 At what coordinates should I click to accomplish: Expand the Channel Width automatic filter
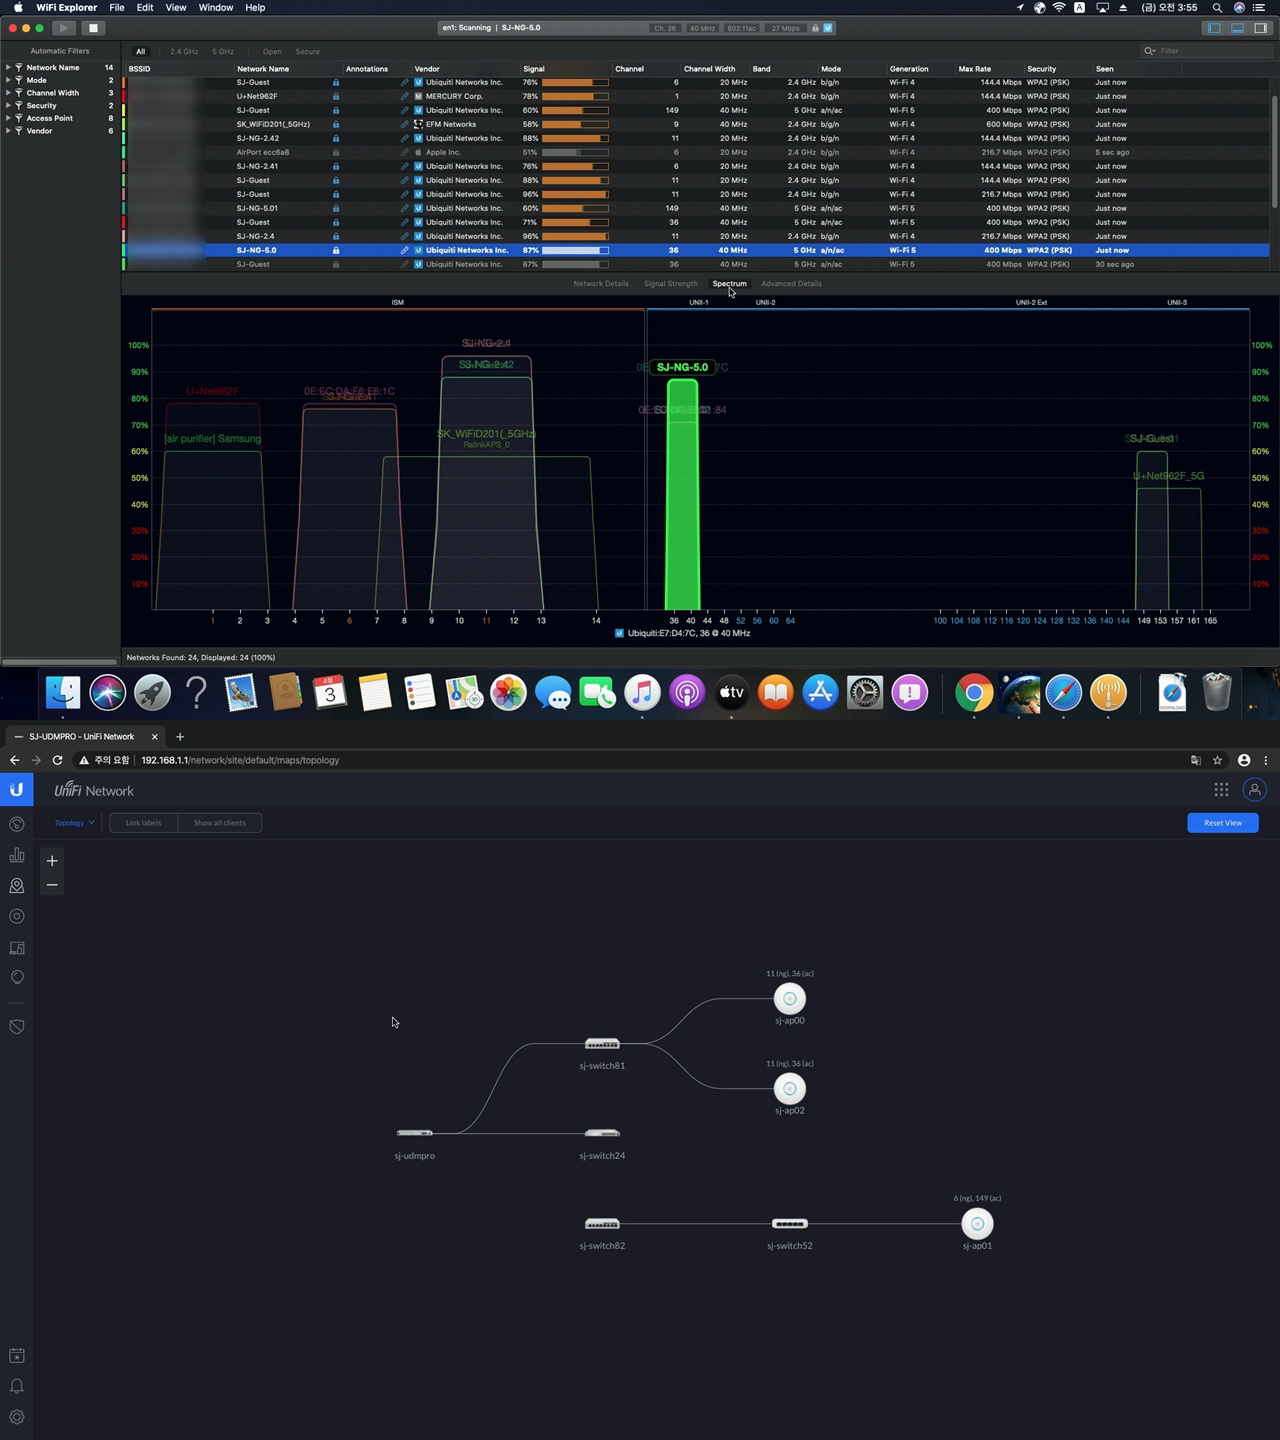pos(8,93)
